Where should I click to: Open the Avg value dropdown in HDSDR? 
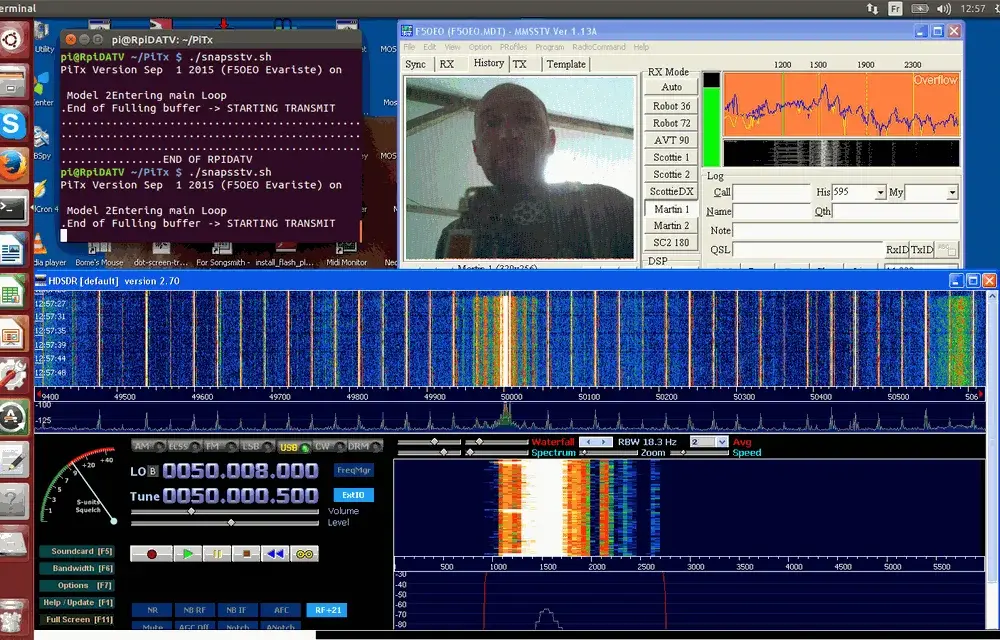click(x=722, y=442)
